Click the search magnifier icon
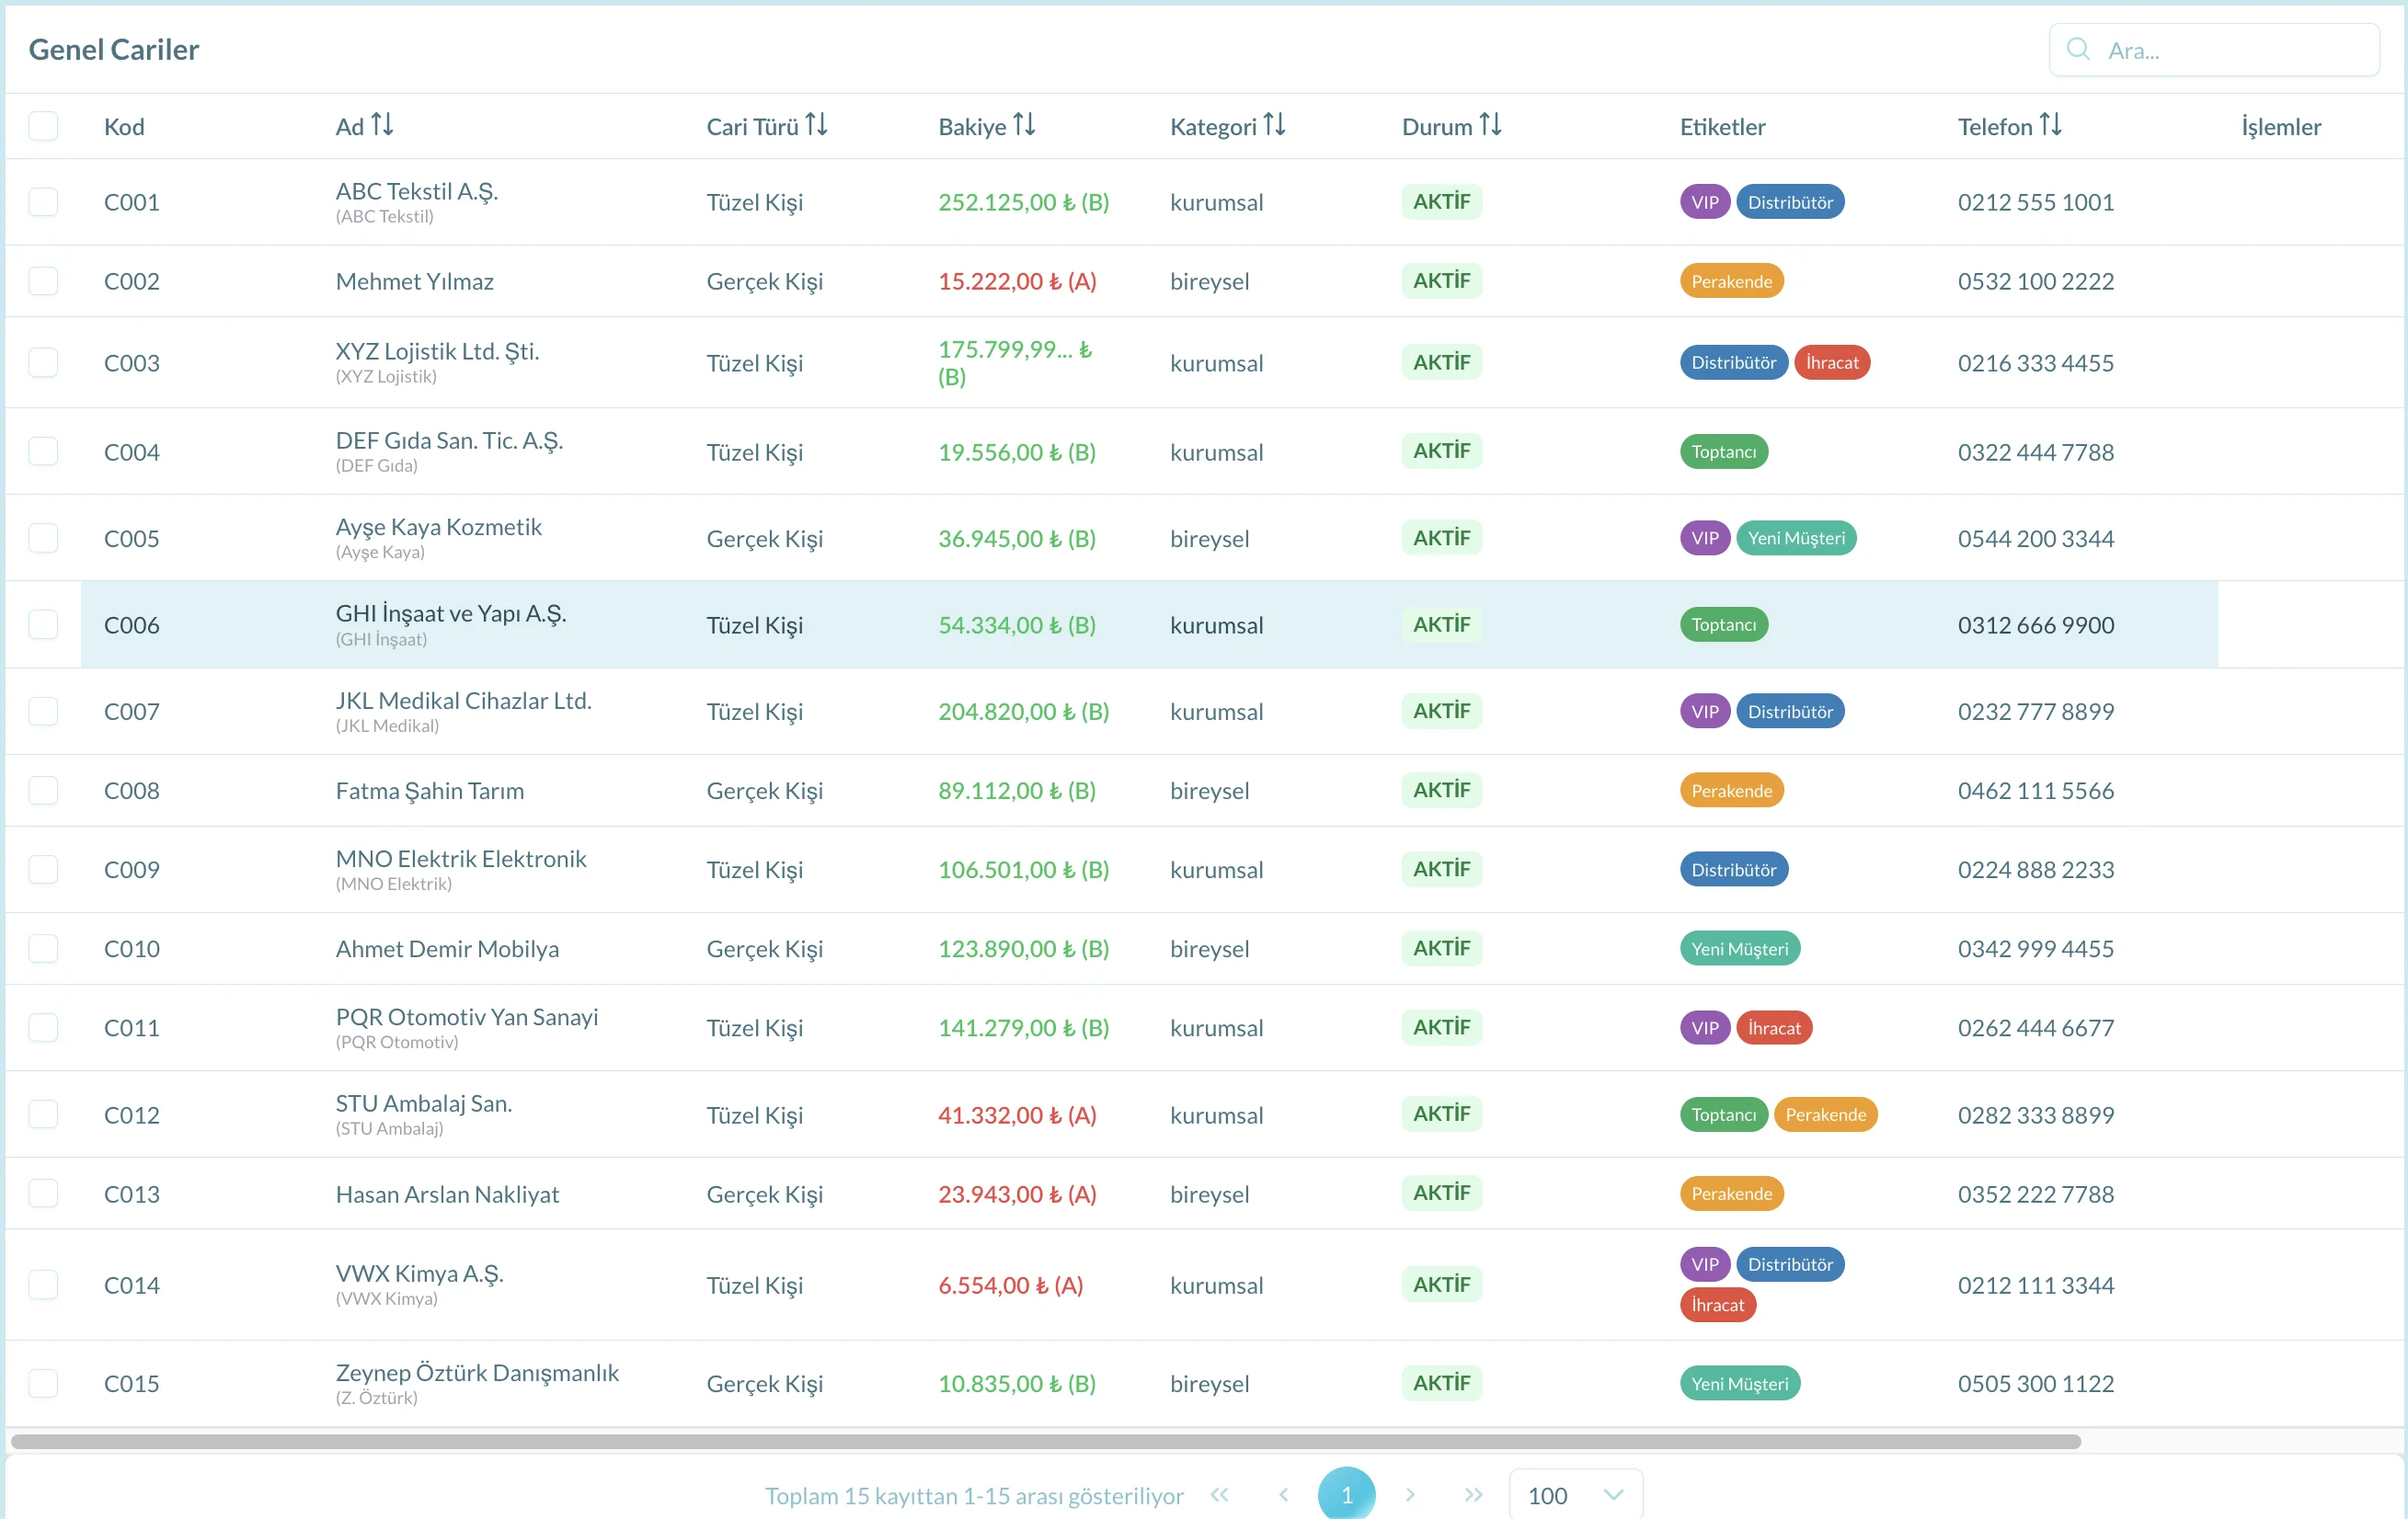This screenshot has width=2408, height=1519. click(2077, 49)
